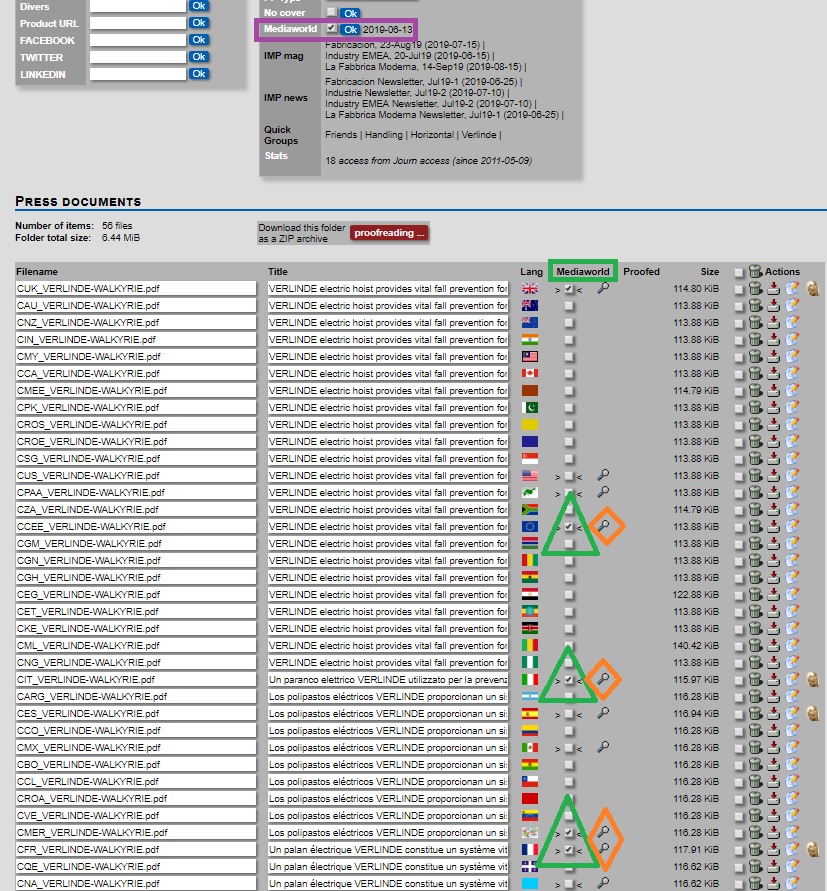This screenshot has height=891, width=827.
Task: Edit the CNZ_VERLINDE-WALKYRIE.pdf row with pencil icon
Action: coord(792,323)
